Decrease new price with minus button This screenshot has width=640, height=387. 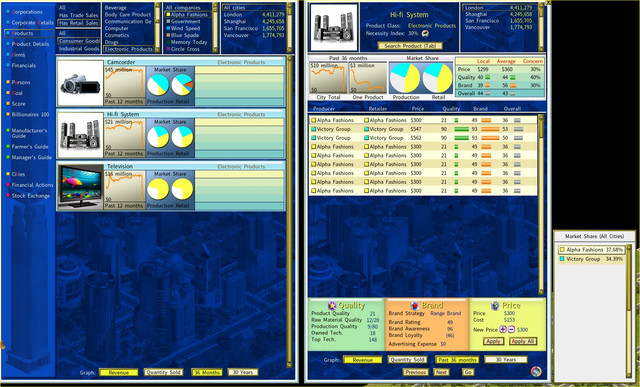pos(511,329)
